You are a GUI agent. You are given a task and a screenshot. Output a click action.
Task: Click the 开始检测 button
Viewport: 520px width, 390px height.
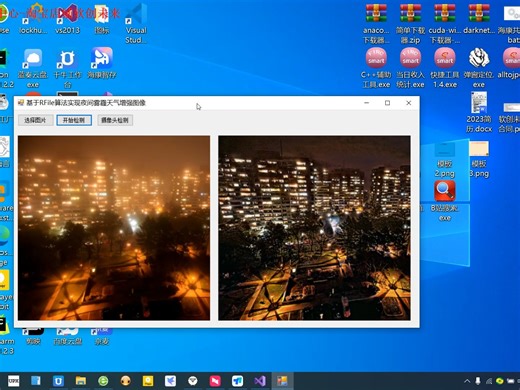point(74,120)
